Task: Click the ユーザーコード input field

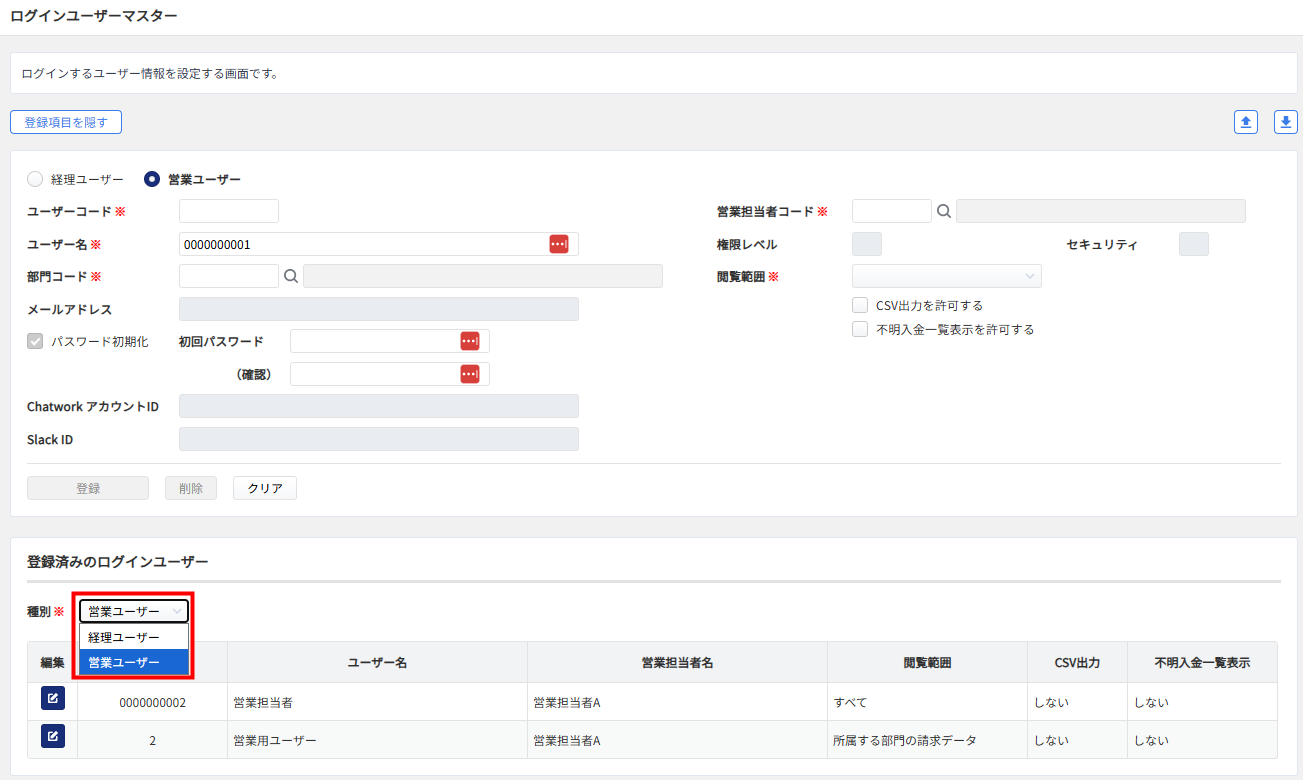Action: click(228, 211)
